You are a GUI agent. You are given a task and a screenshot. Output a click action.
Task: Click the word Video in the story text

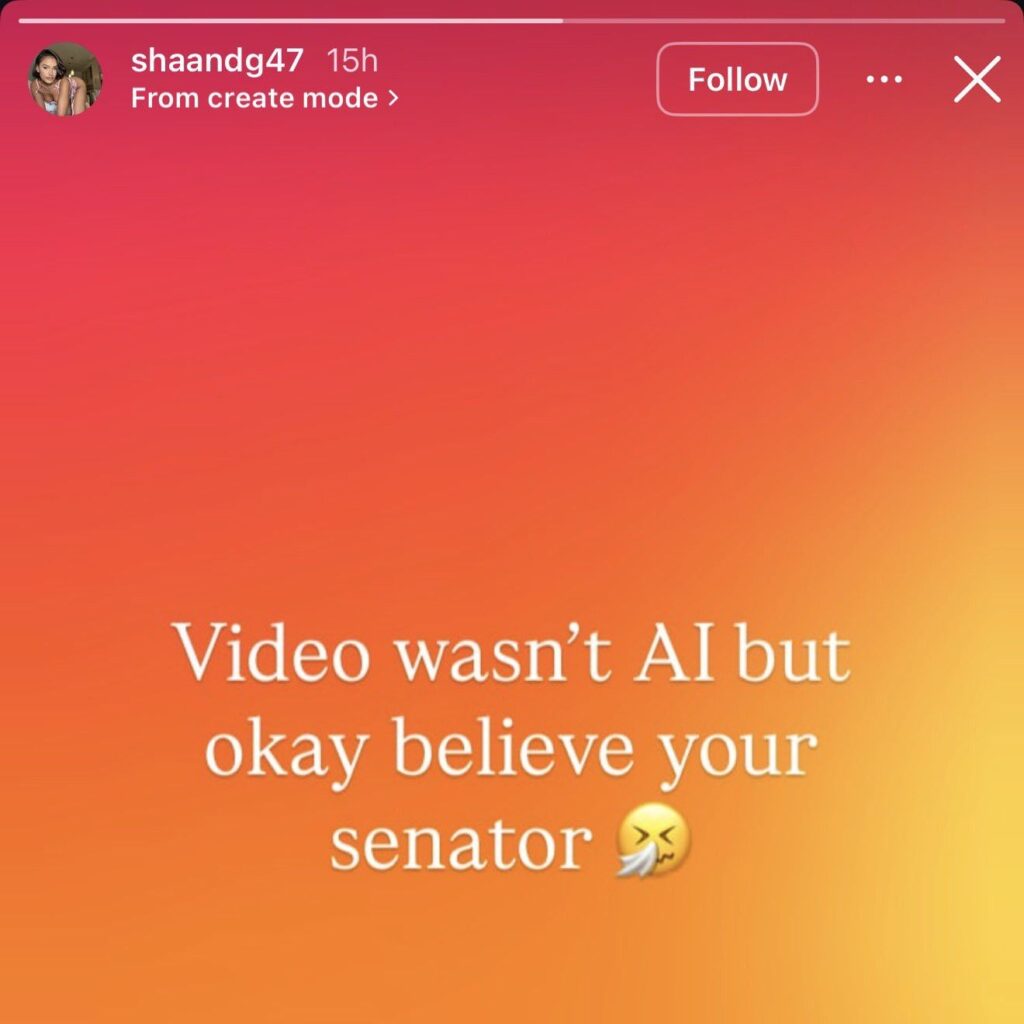click(x=271, y=653)
